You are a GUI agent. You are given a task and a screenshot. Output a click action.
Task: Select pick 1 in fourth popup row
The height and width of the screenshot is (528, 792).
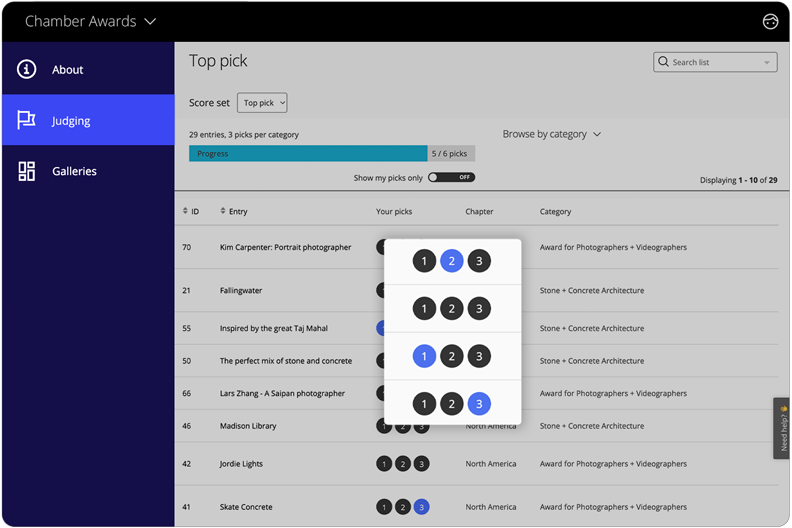[x=424, y=404]
